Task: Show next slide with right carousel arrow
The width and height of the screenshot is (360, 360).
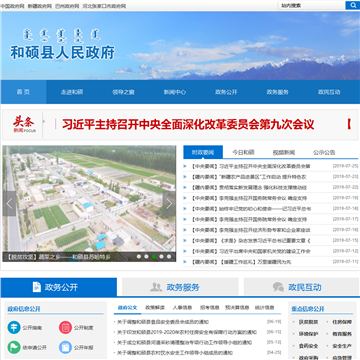Action: [169, 203]
